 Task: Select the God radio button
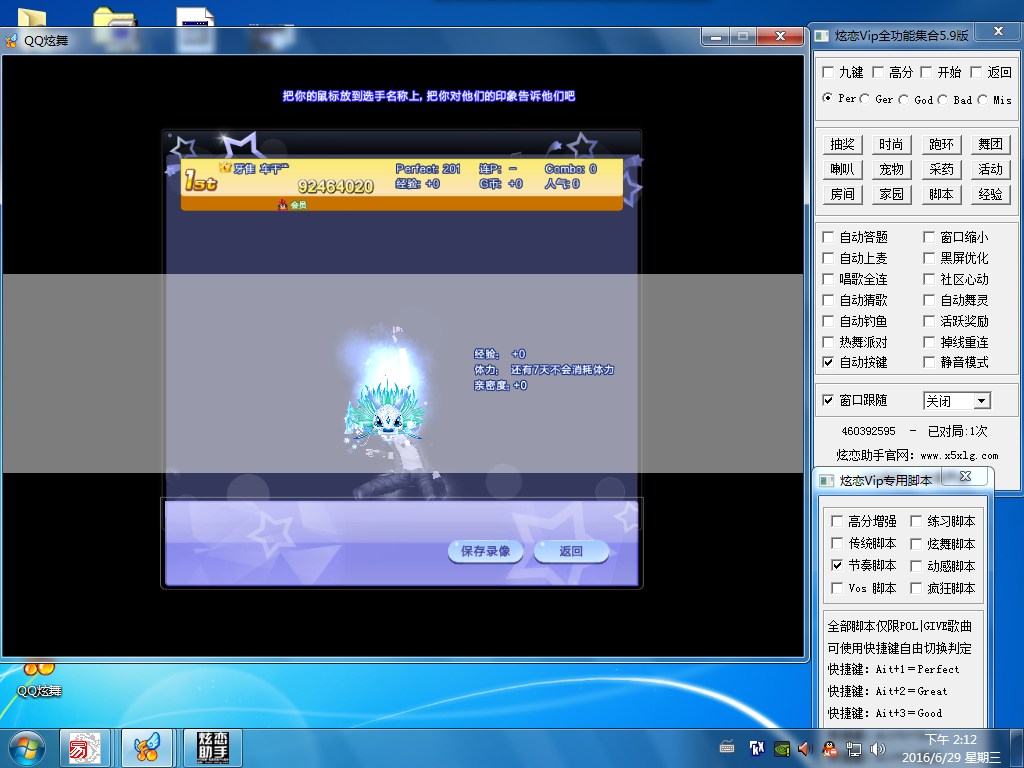(x=904, y=99)
